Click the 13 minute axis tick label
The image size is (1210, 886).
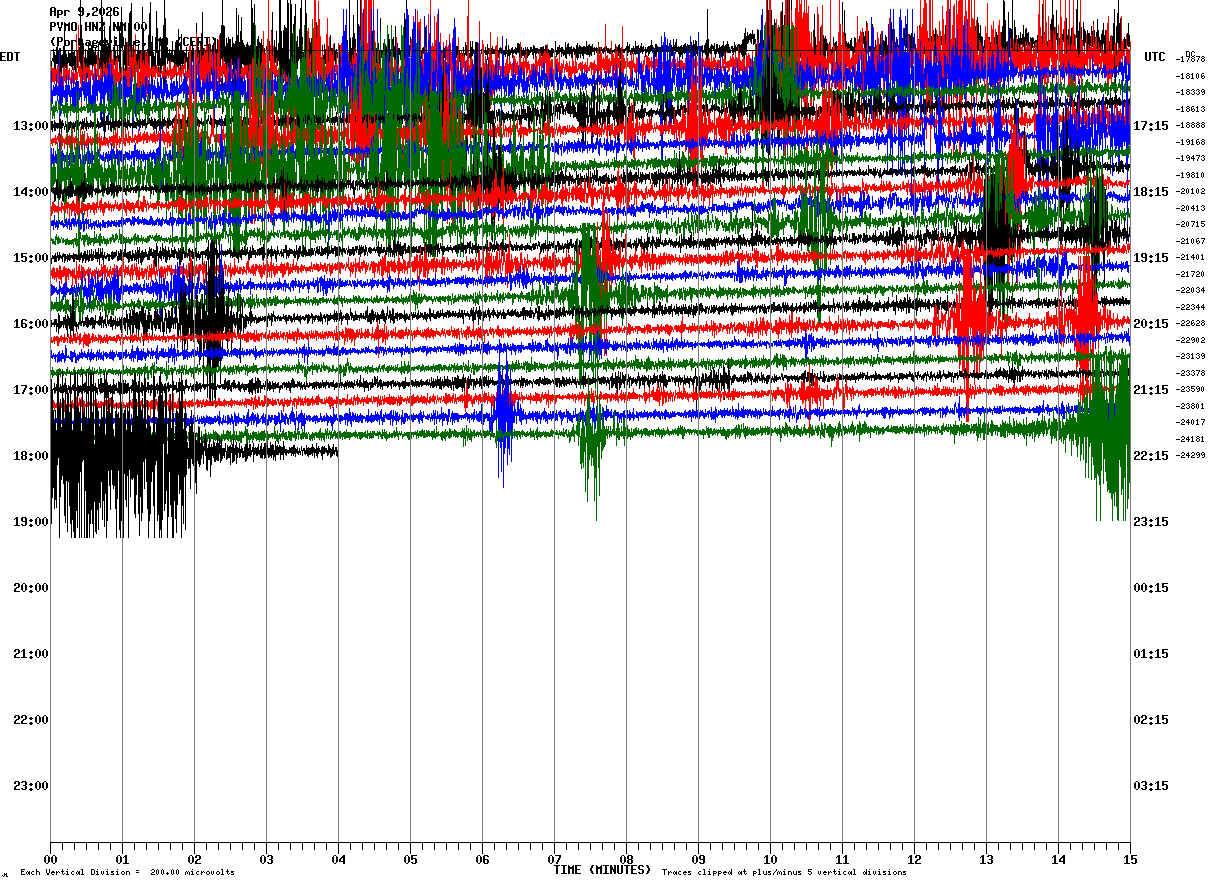click(x=986, y=859)
